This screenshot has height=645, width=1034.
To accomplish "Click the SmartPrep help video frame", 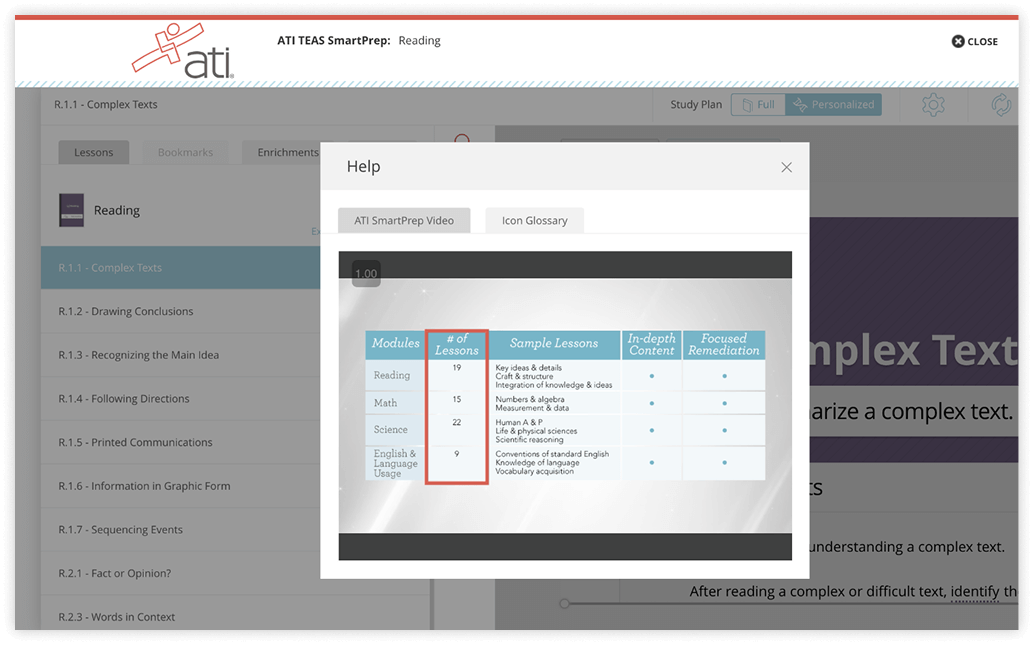I will [x=565, y=405].
